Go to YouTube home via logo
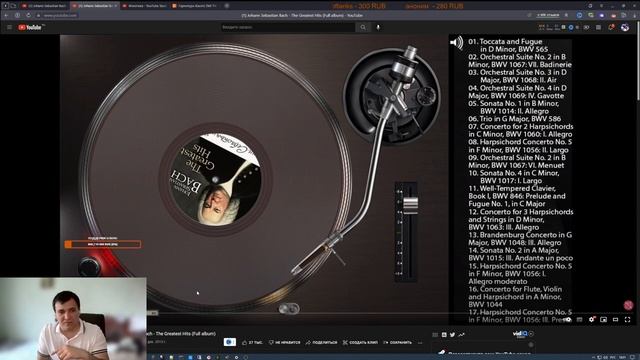 coord(29,27)
